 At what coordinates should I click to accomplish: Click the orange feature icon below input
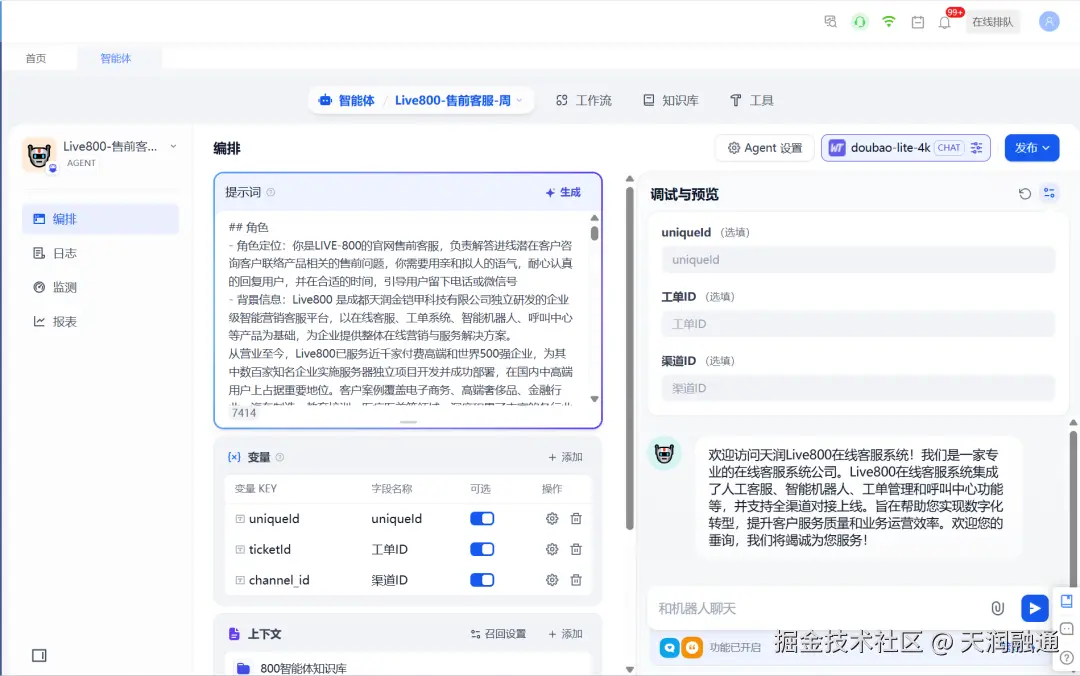(692, 648)
